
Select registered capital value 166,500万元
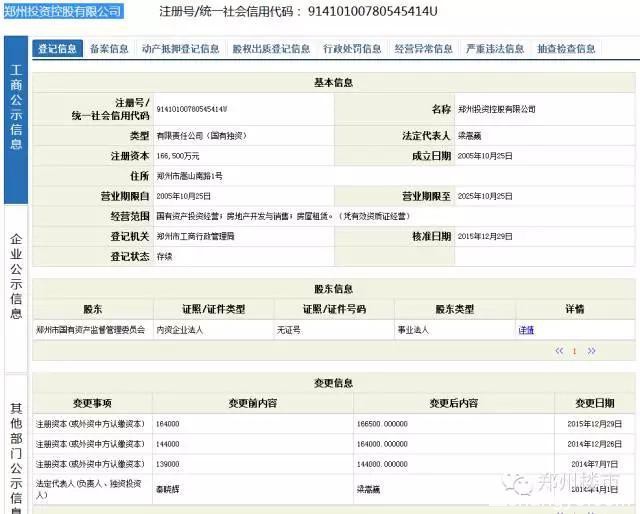coord(178,156)
